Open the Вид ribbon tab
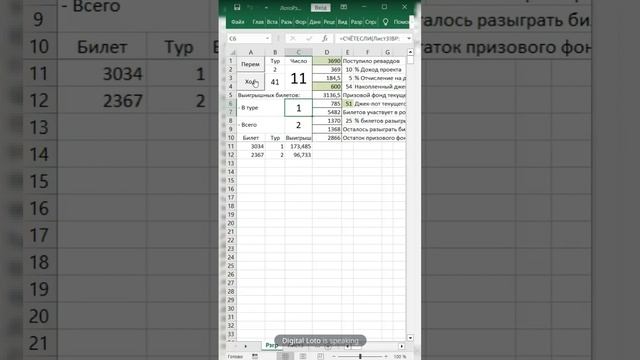This screenshot has height=360, width=640. pyautogui.click(x=342, y=22)
